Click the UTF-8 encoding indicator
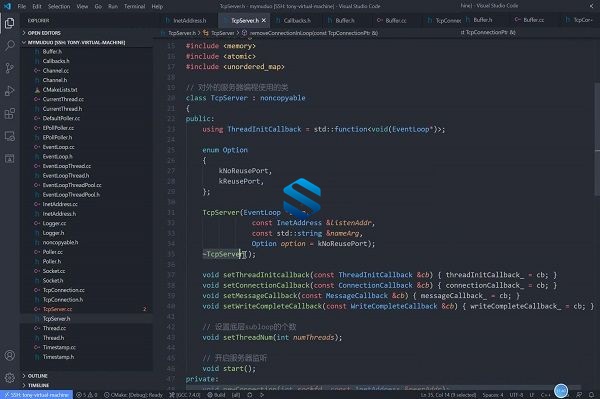 click(x=516, y=395)
